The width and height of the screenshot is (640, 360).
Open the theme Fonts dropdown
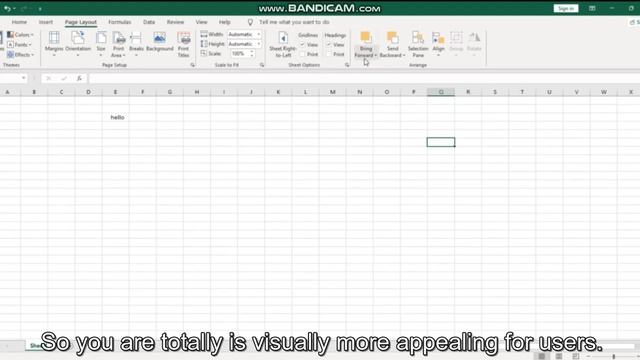click(19, 44)
